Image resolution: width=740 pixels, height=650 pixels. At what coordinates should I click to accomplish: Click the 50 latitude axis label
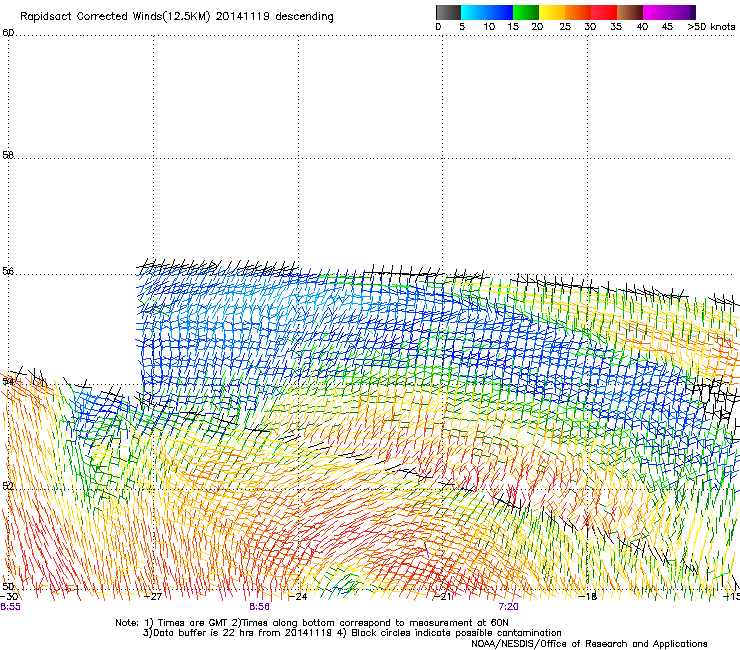8,586
